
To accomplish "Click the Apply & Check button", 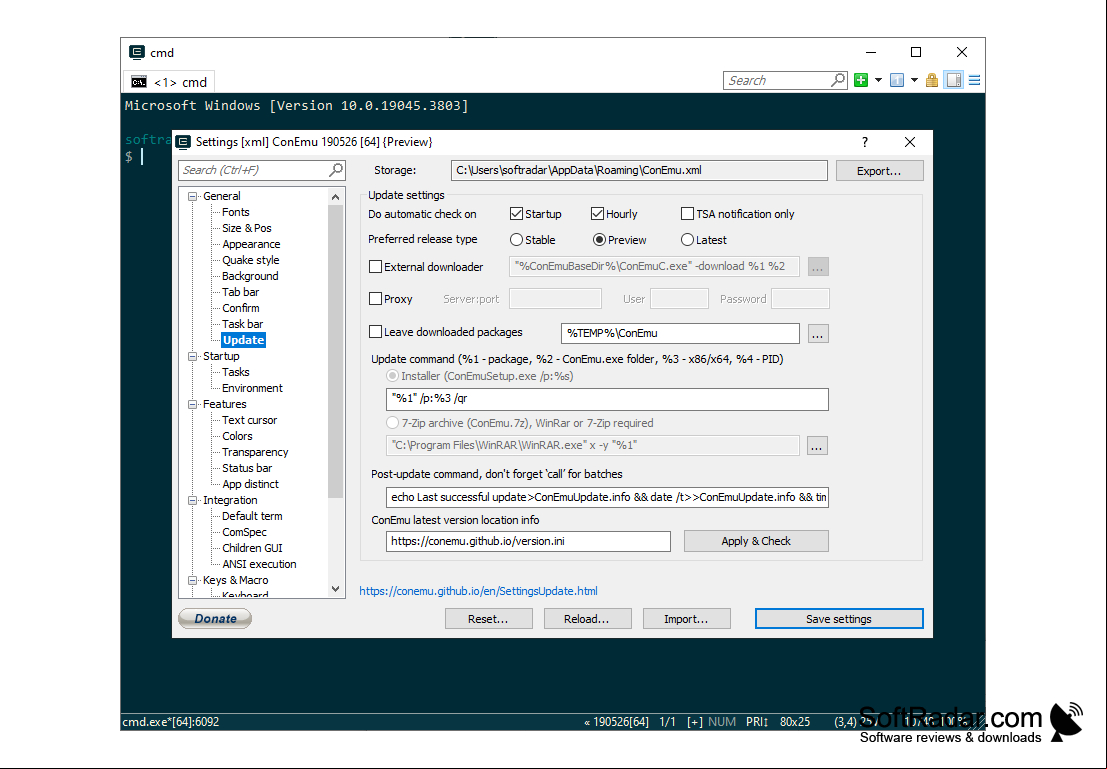I will tap(756, 541).
